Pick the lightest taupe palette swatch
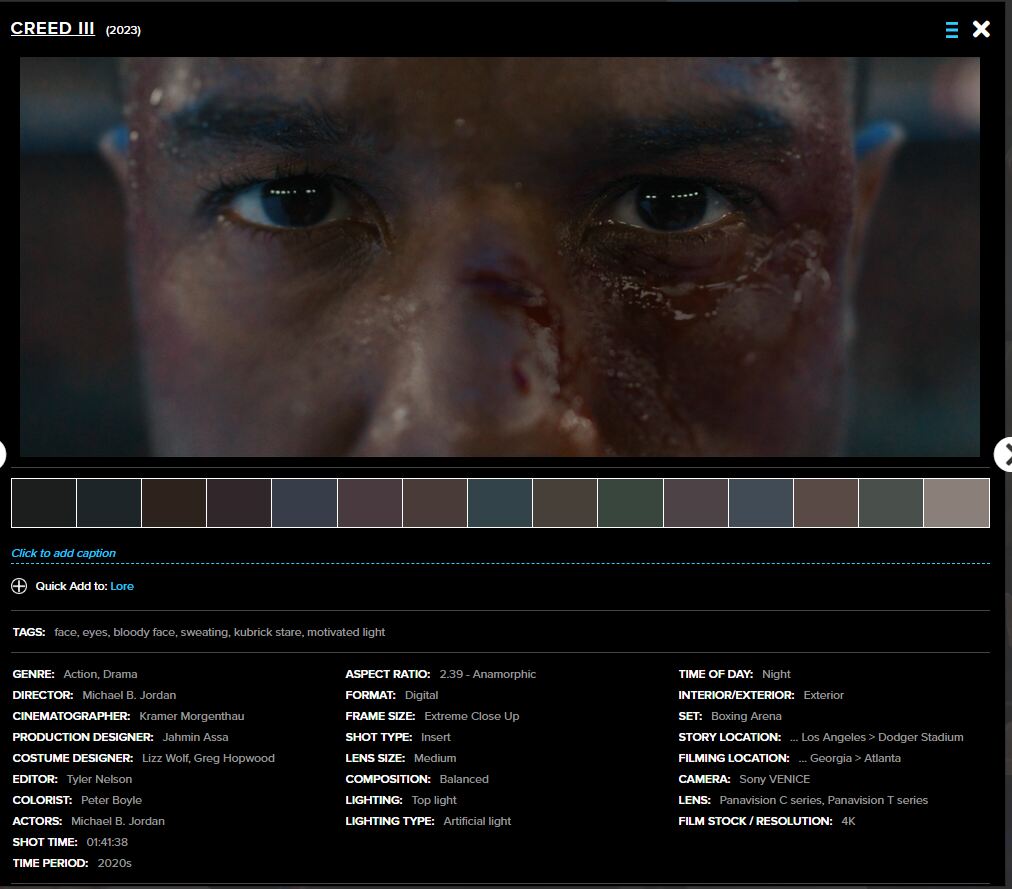 click(x=956, y=503)
